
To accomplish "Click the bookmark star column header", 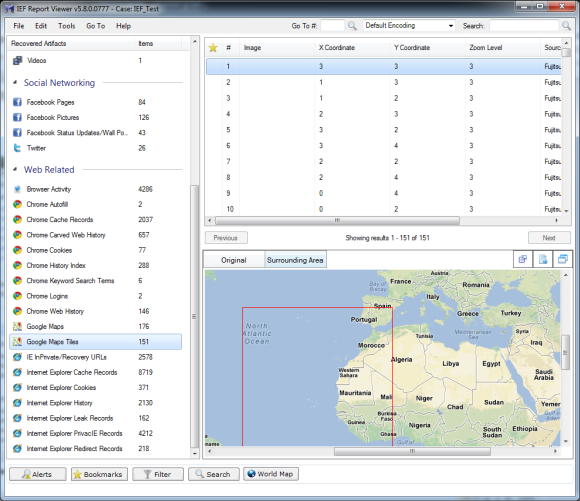I will pos(213,48).
